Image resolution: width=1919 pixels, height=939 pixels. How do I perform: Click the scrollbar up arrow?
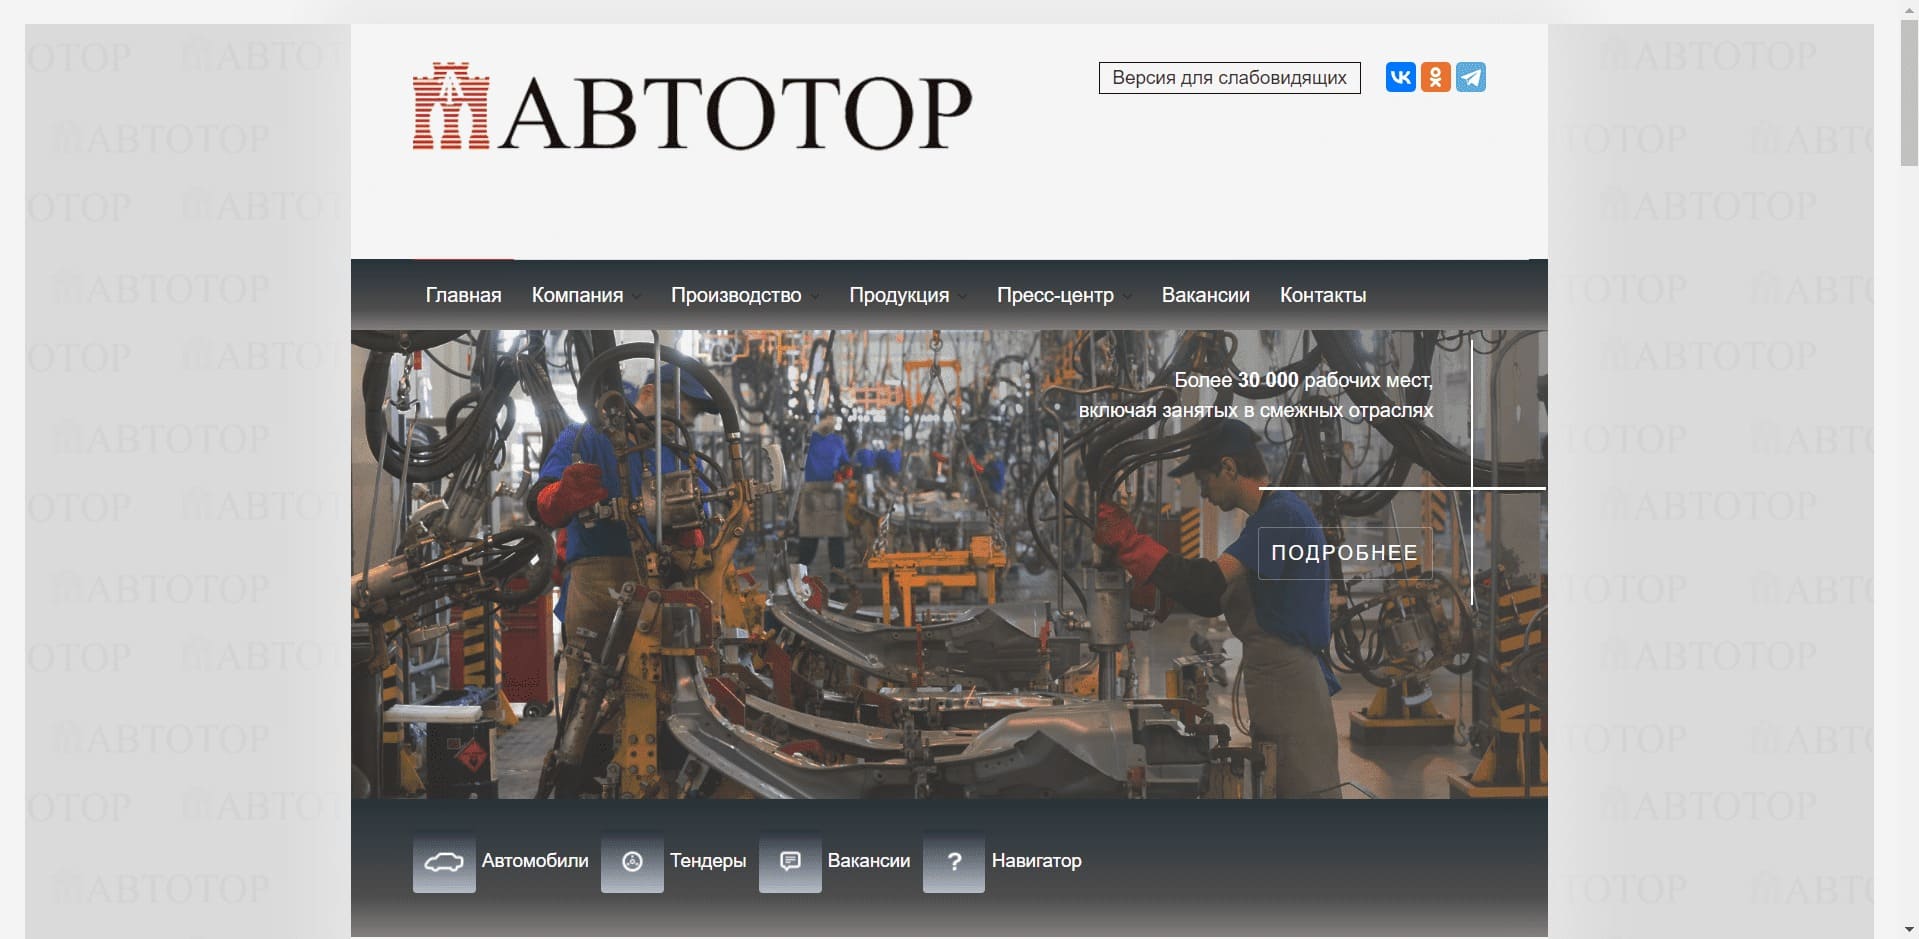coord(1909,8)
